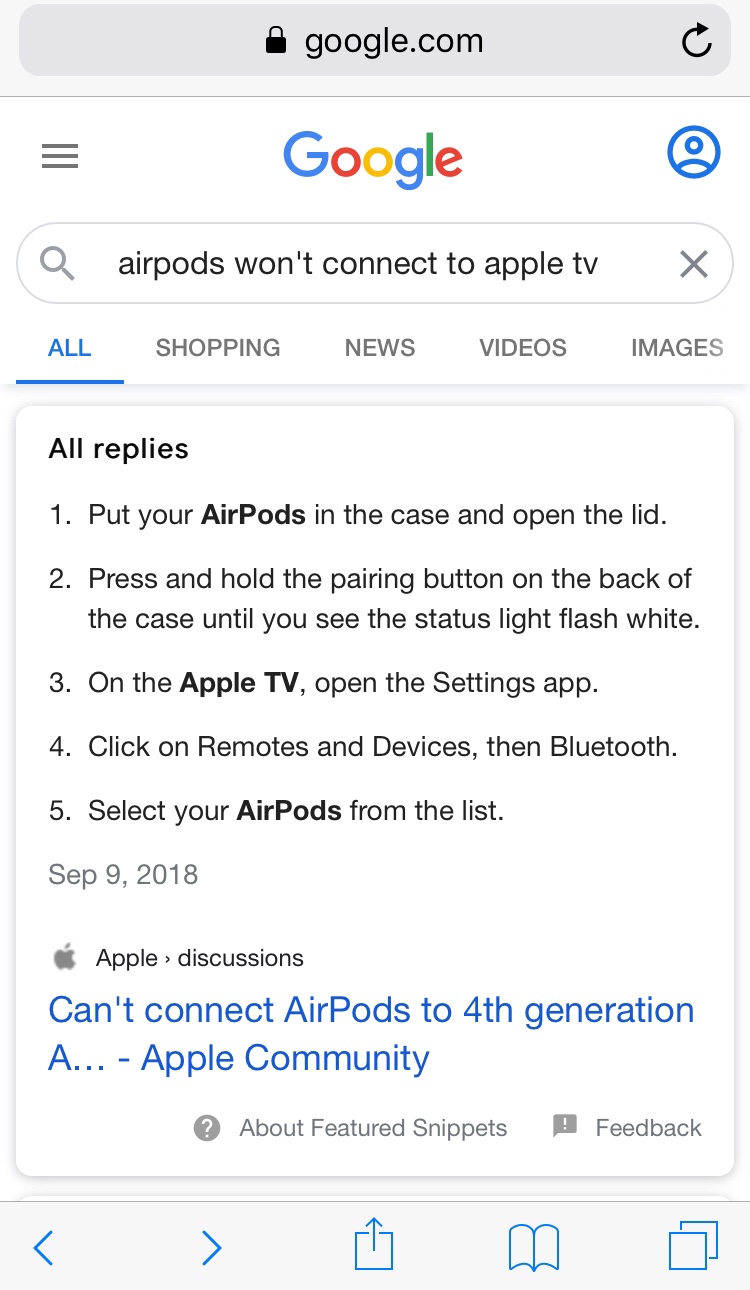Viewport: 750px width, 1290px height.
Task: Switch to the News tab
Action: 380,348
